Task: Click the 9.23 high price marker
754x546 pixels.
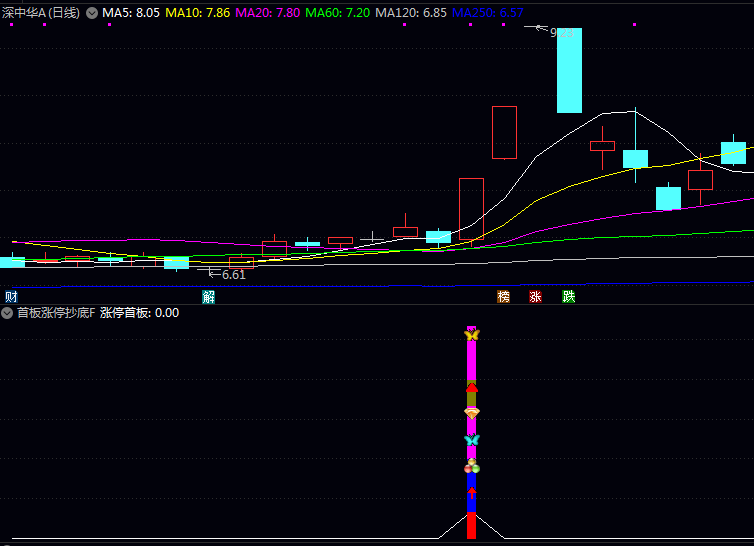Action: pyautogui.click(x=561, y=32)
